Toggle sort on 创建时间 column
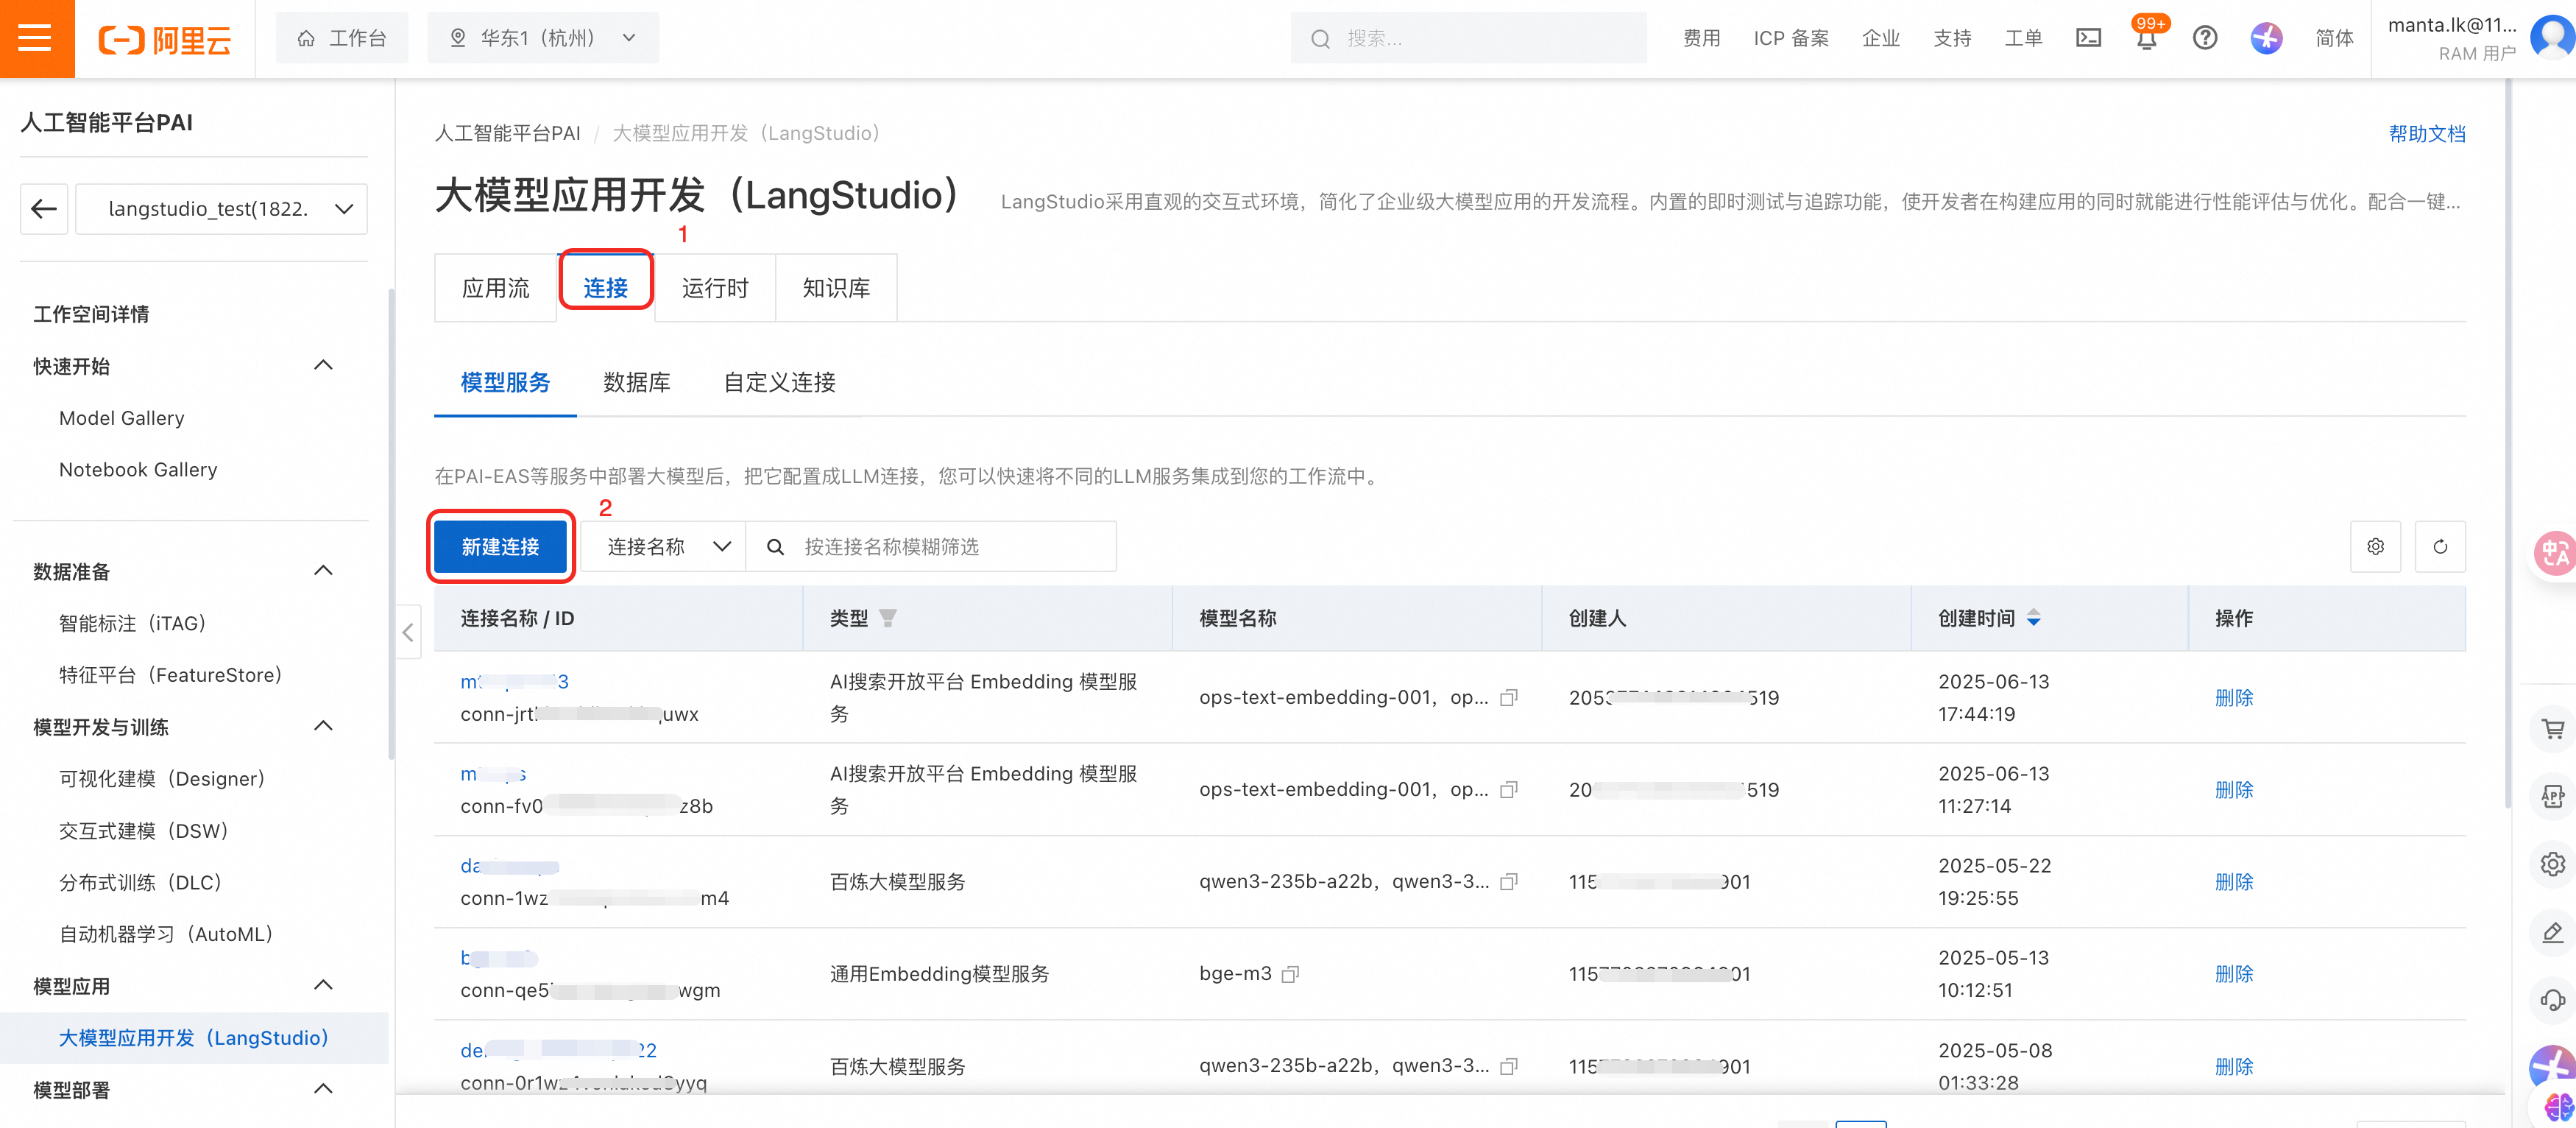Image resolution: width=2576 pixels, height=1128 pixels. coord(2033,618)
